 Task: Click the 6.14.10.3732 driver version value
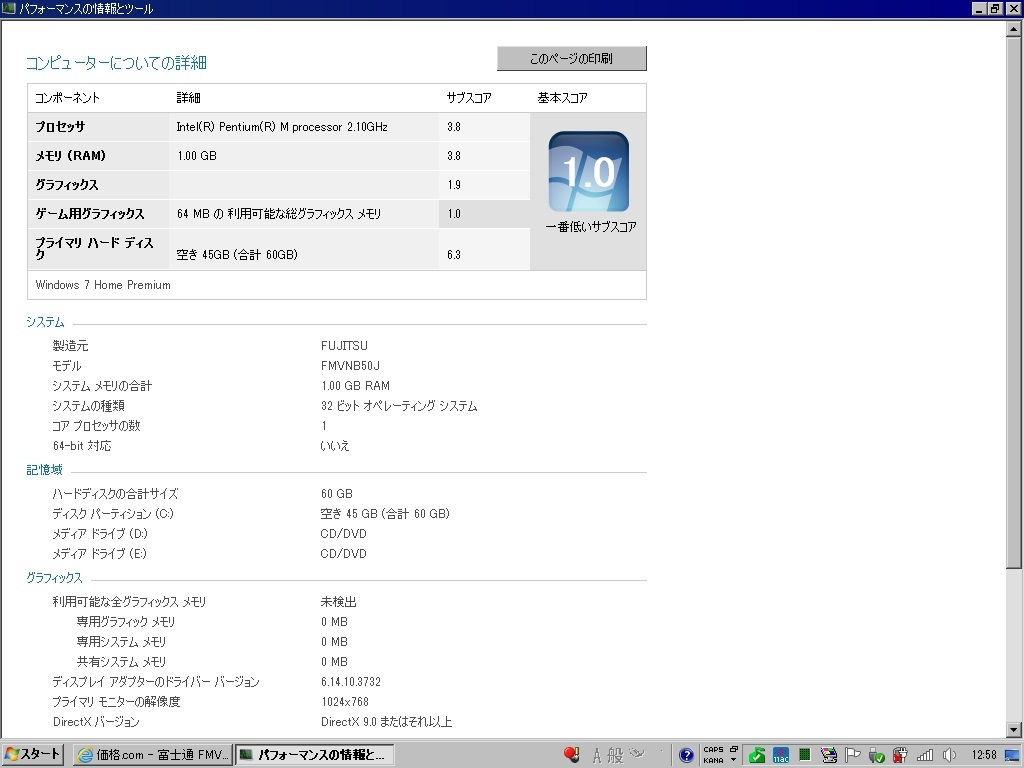351,682
